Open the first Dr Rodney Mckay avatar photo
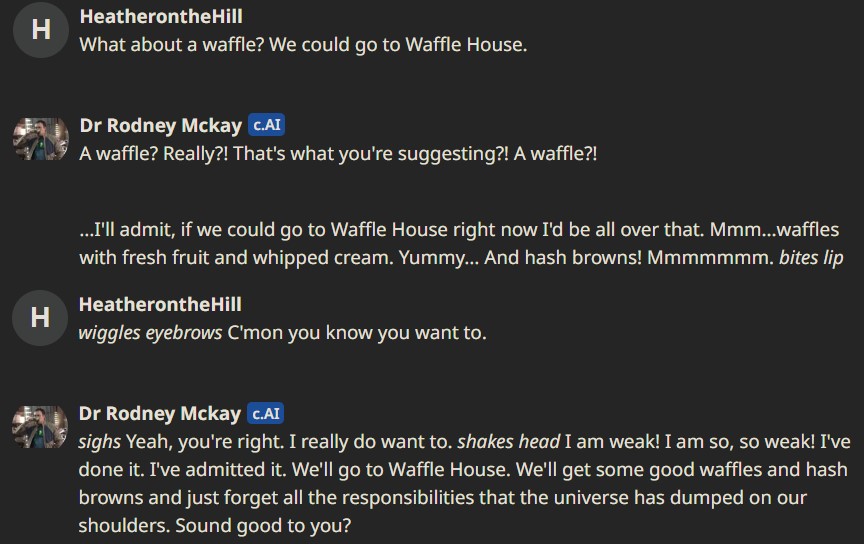The height and width of the screenshot is (544, 864). 41,139
